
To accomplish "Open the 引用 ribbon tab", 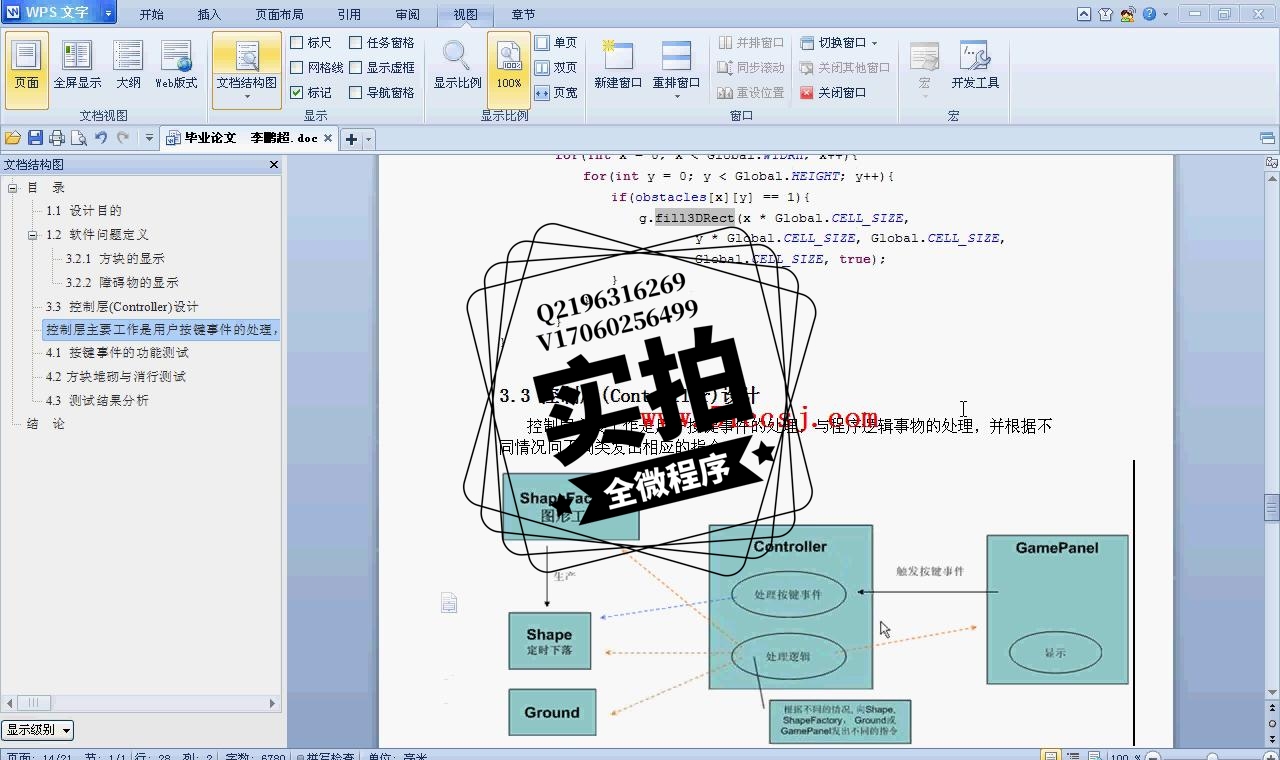I will [349, 14].
